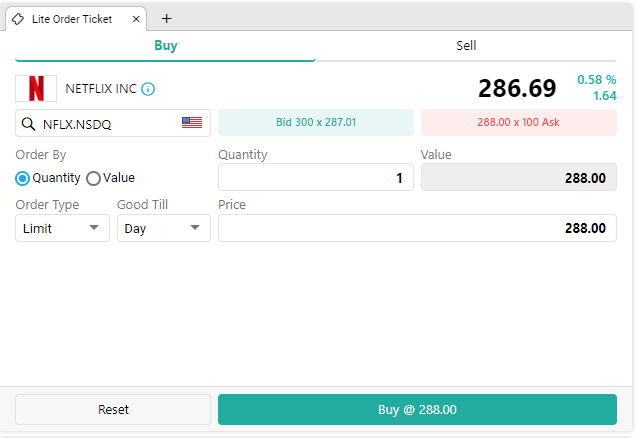Image resolution: width=636 pixels, height=438 pixels.
Task: Focus the Price input field
Action: pos(417,228)
